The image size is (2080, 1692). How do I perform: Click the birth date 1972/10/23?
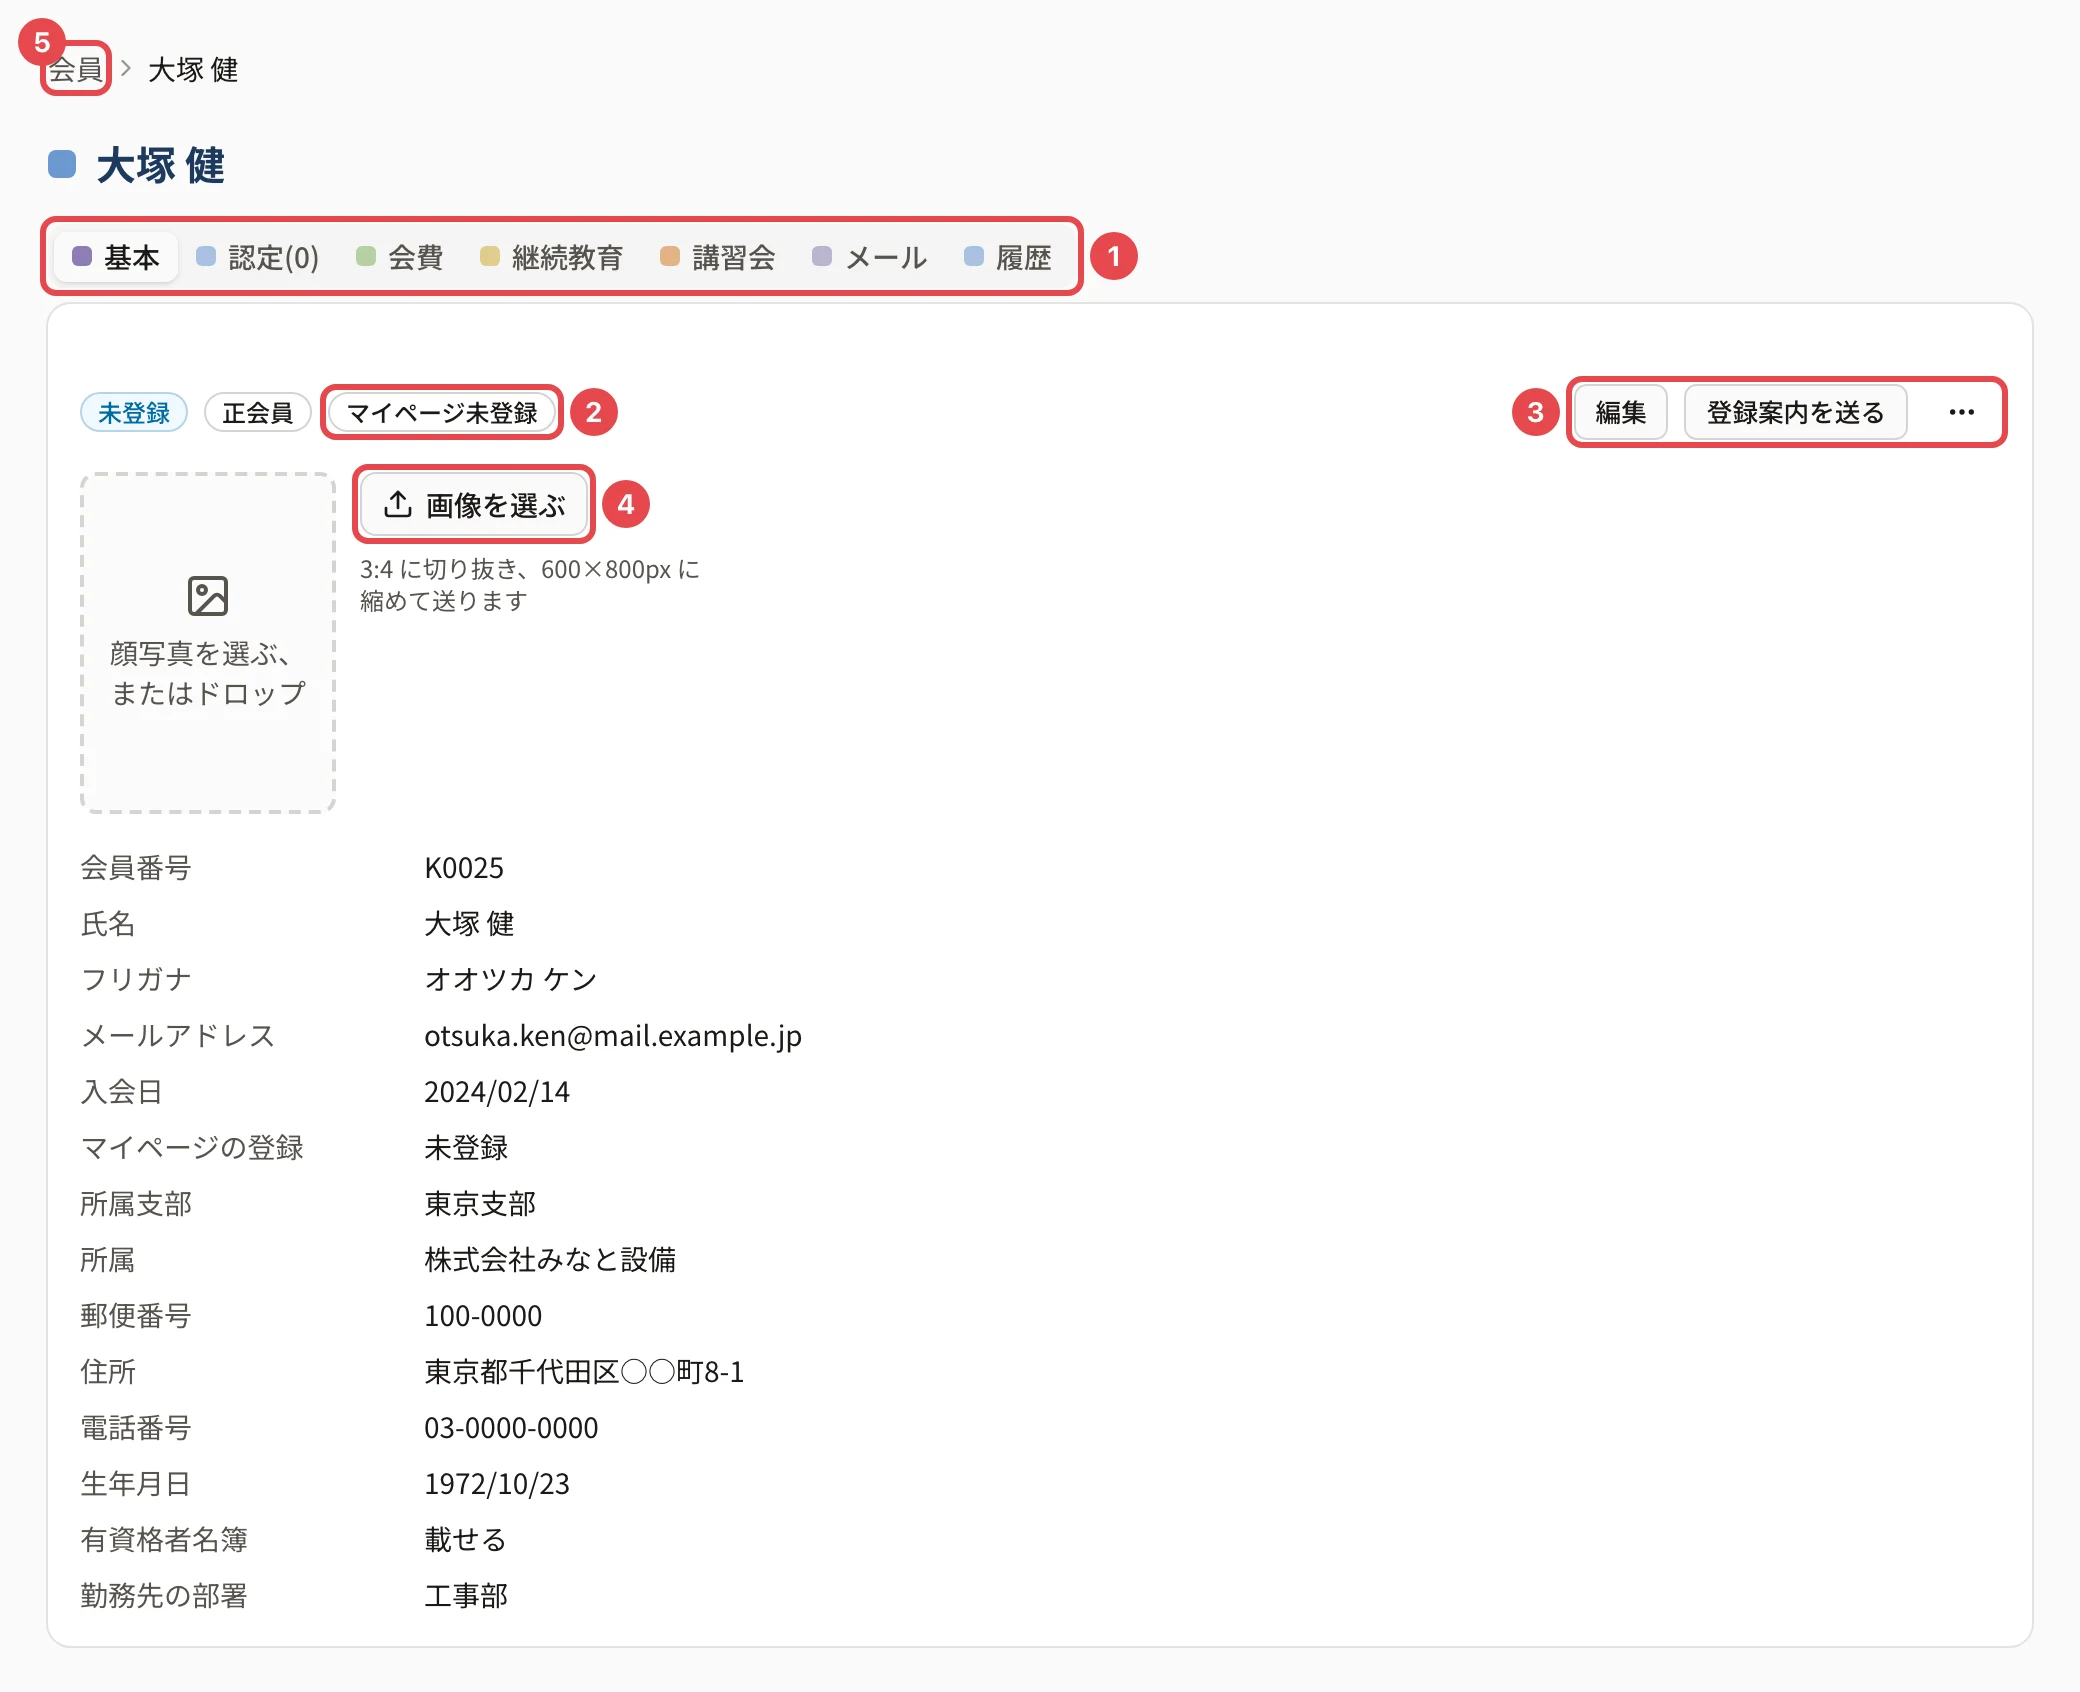click(x=497, y=1483)
